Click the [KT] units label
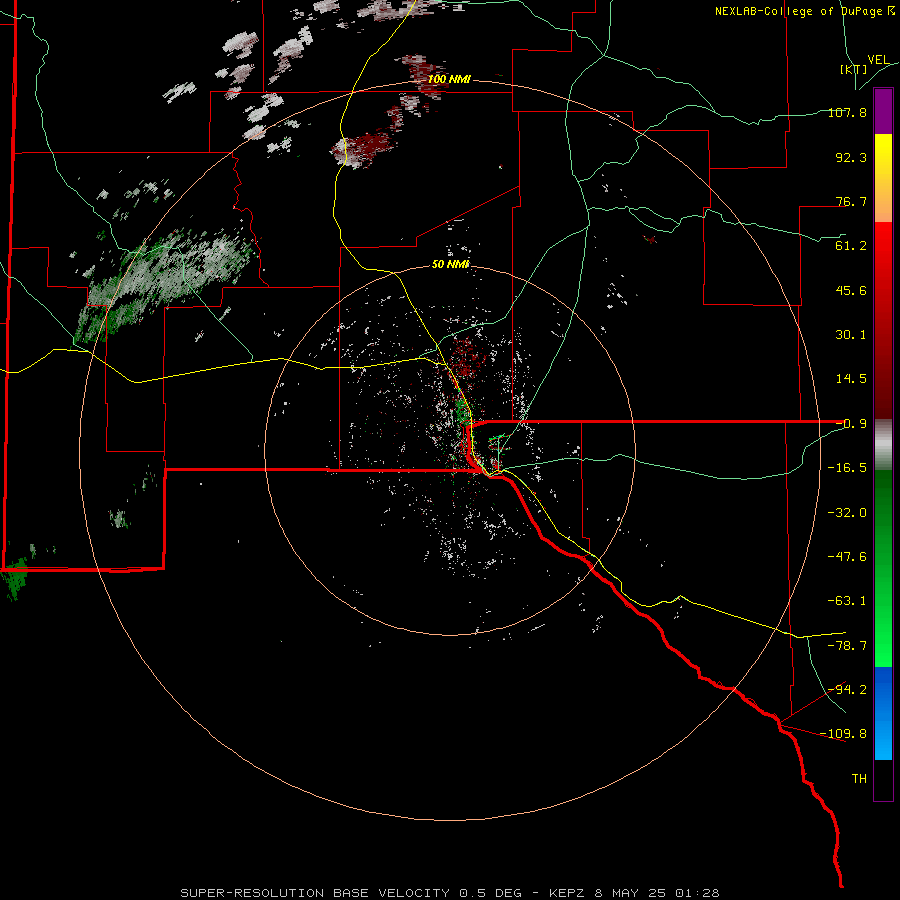This screenshot has width=900, height=900. [x=853, y=69]
